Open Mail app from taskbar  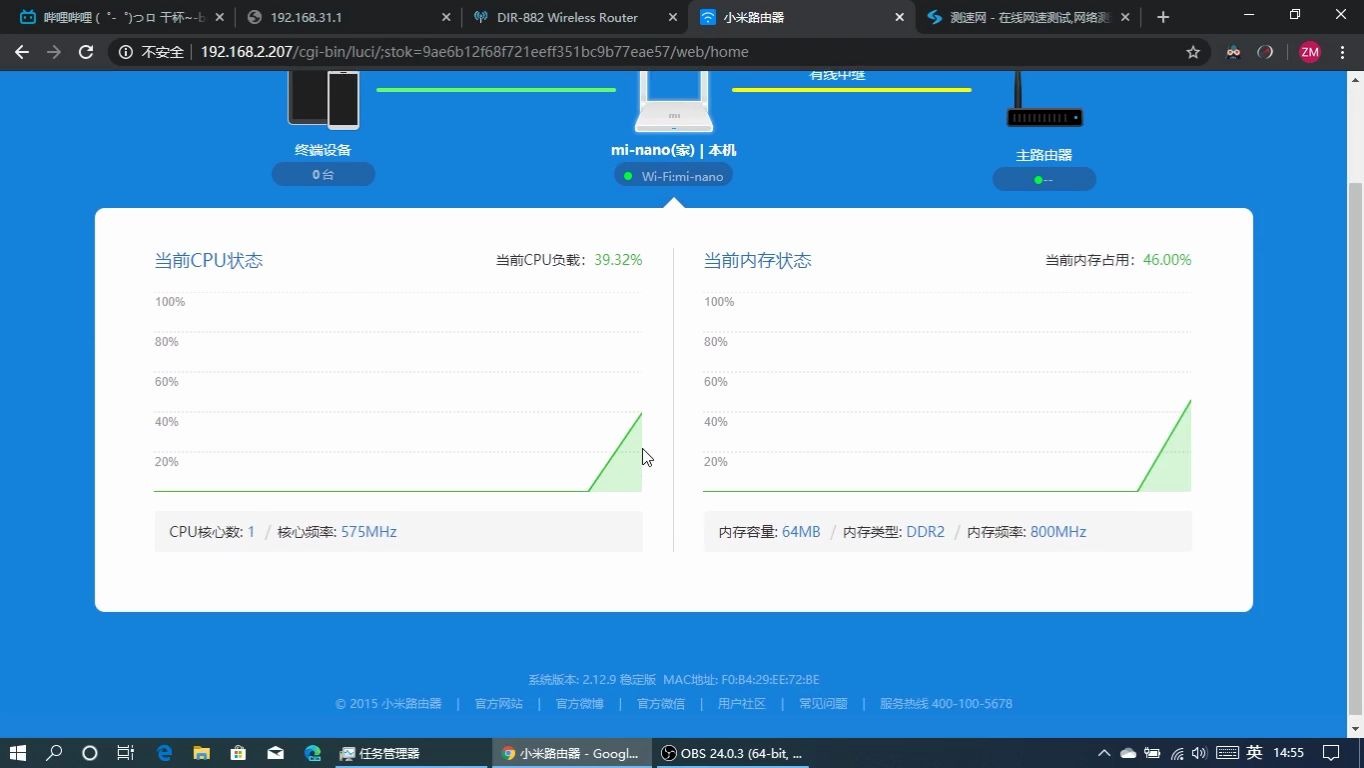pyautogui.click(x=275, y=753)
